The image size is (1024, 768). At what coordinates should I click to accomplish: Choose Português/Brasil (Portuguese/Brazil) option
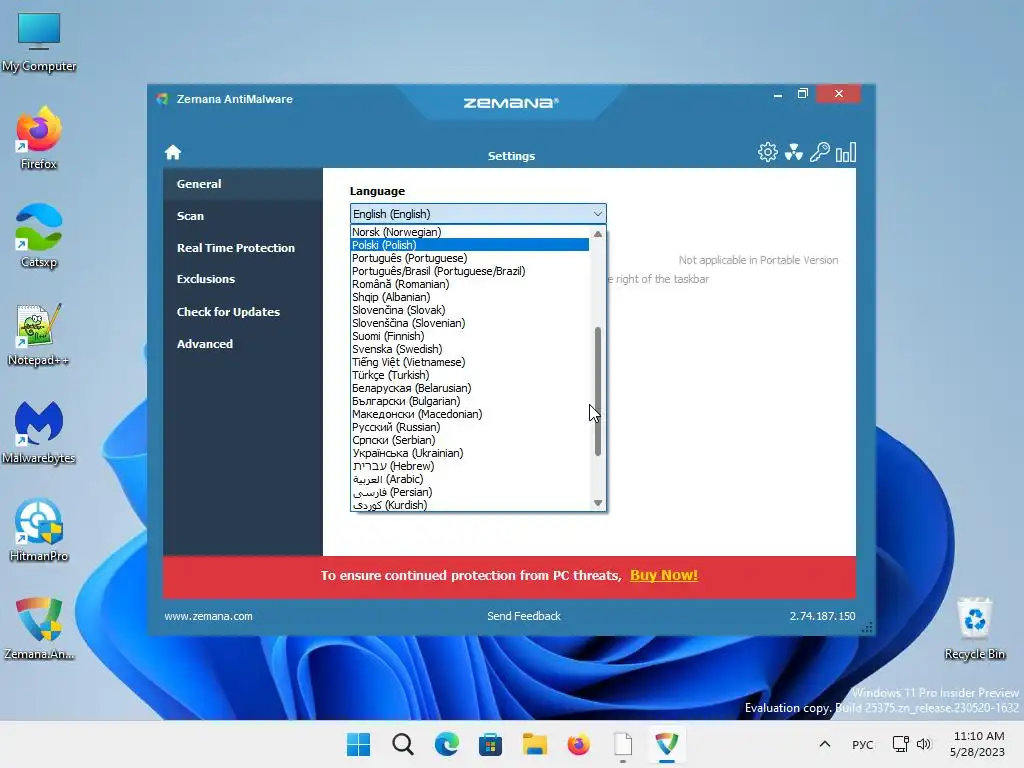click(470, 271)
